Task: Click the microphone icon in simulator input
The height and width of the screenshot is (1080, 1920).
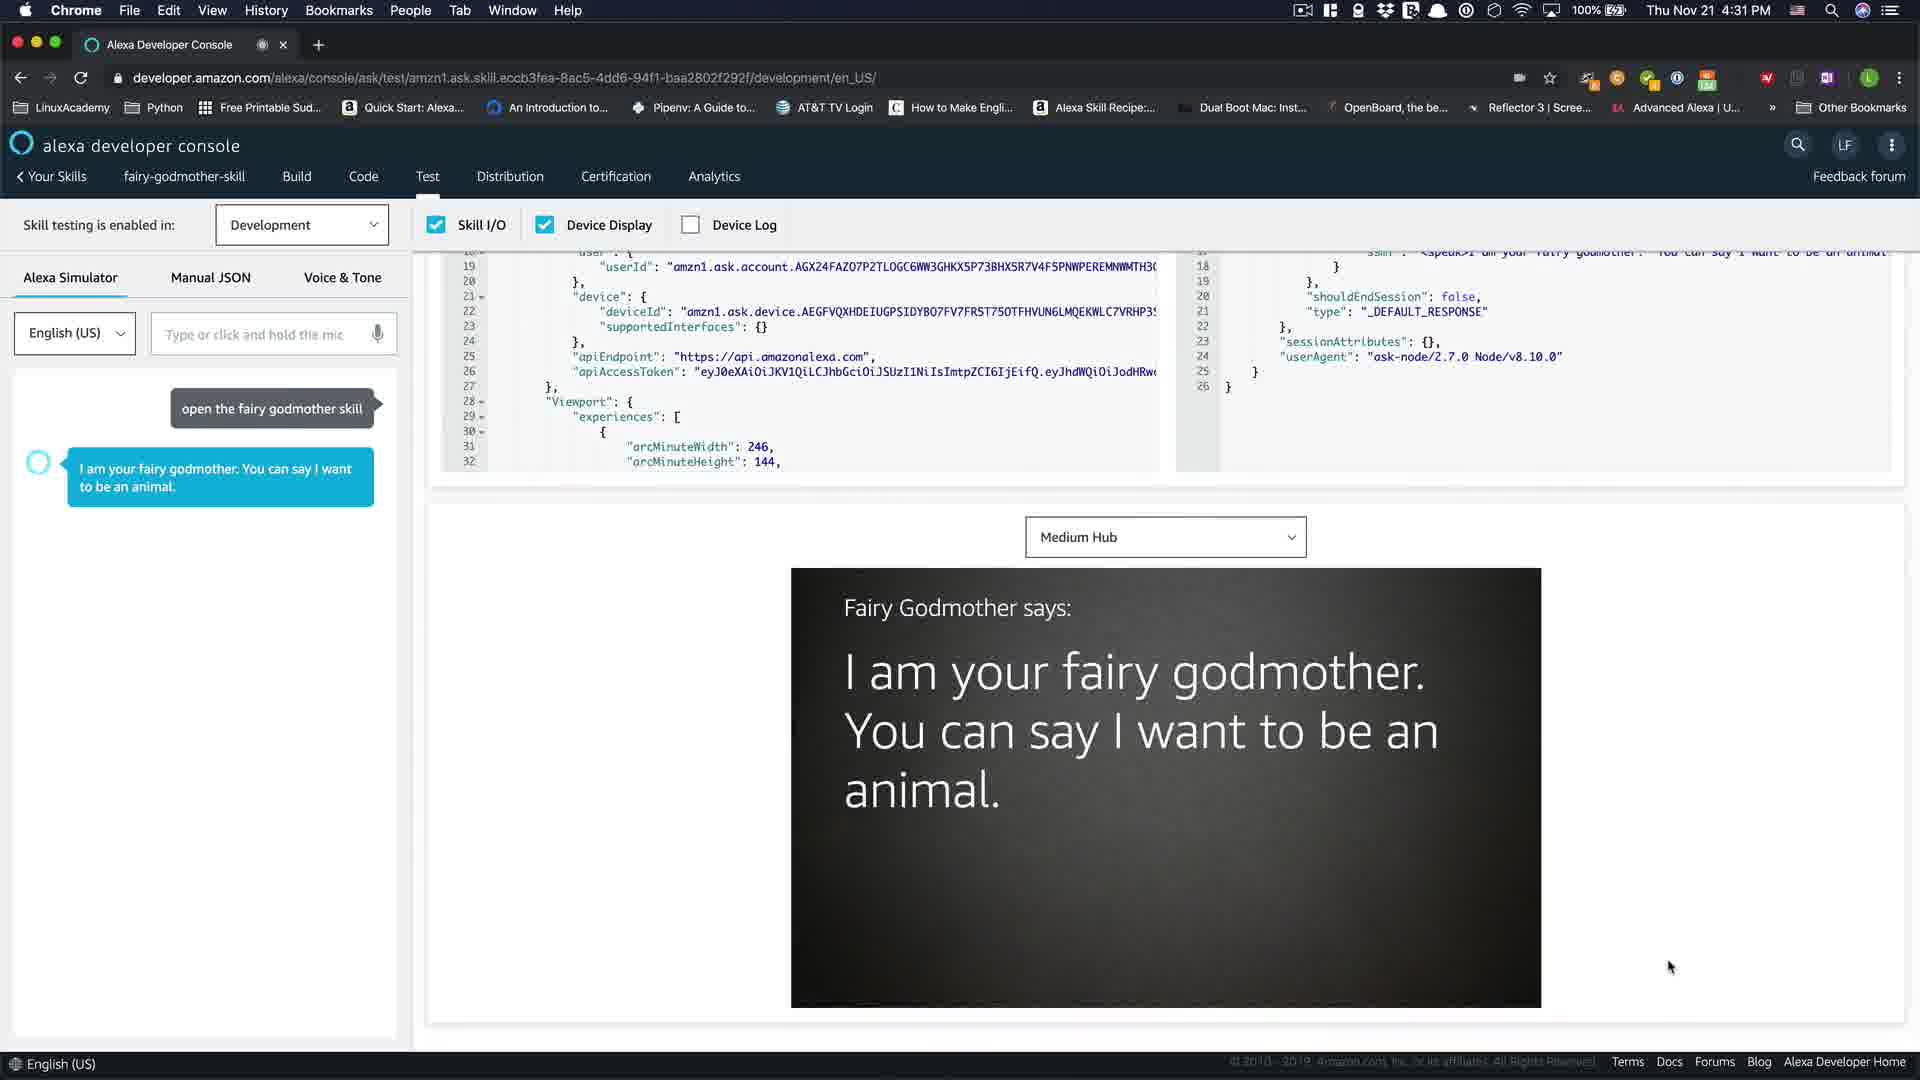Action: tap(377, 334)
